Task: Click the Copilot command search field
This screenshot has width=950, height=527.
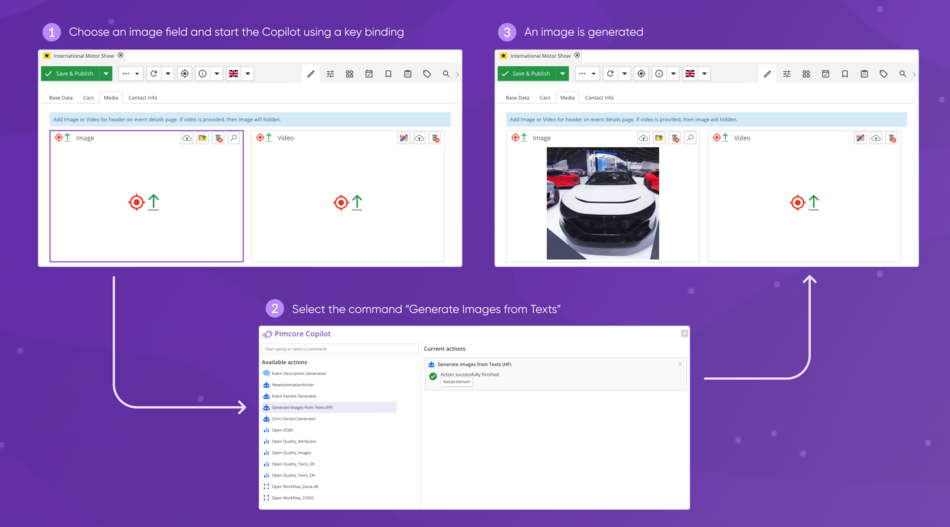Action: point(339,349)
